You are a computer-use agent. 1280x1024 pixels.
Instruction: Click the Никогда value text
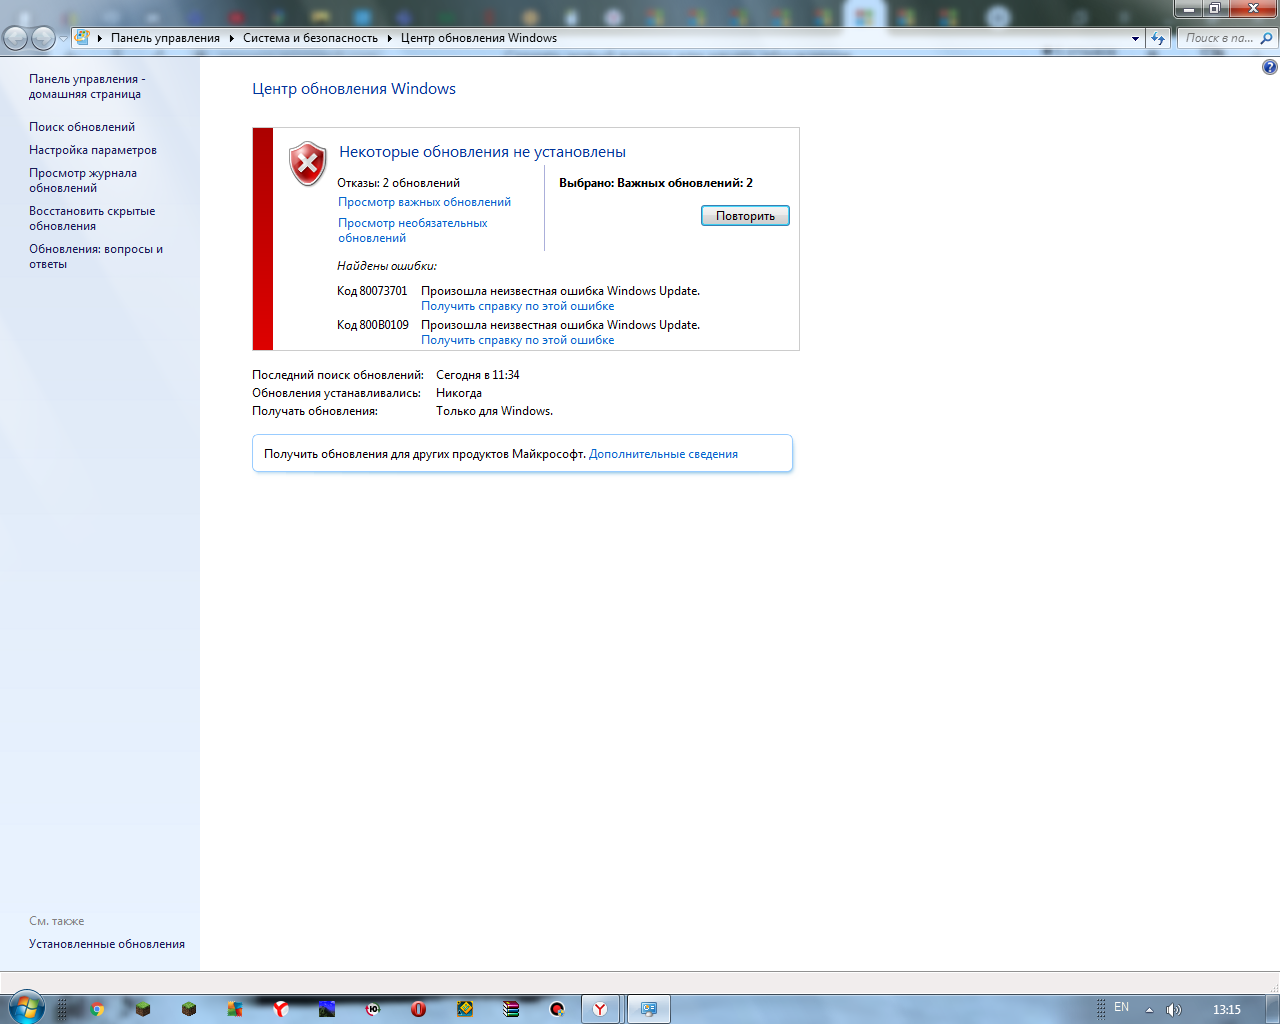point(459,393)
